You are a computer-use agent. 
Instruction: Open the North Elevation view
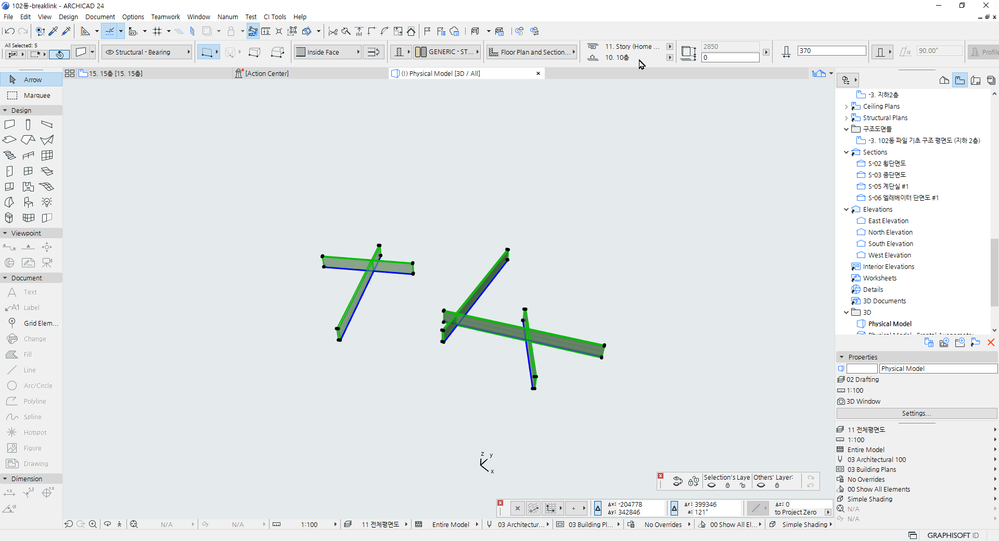click(890, 233)
